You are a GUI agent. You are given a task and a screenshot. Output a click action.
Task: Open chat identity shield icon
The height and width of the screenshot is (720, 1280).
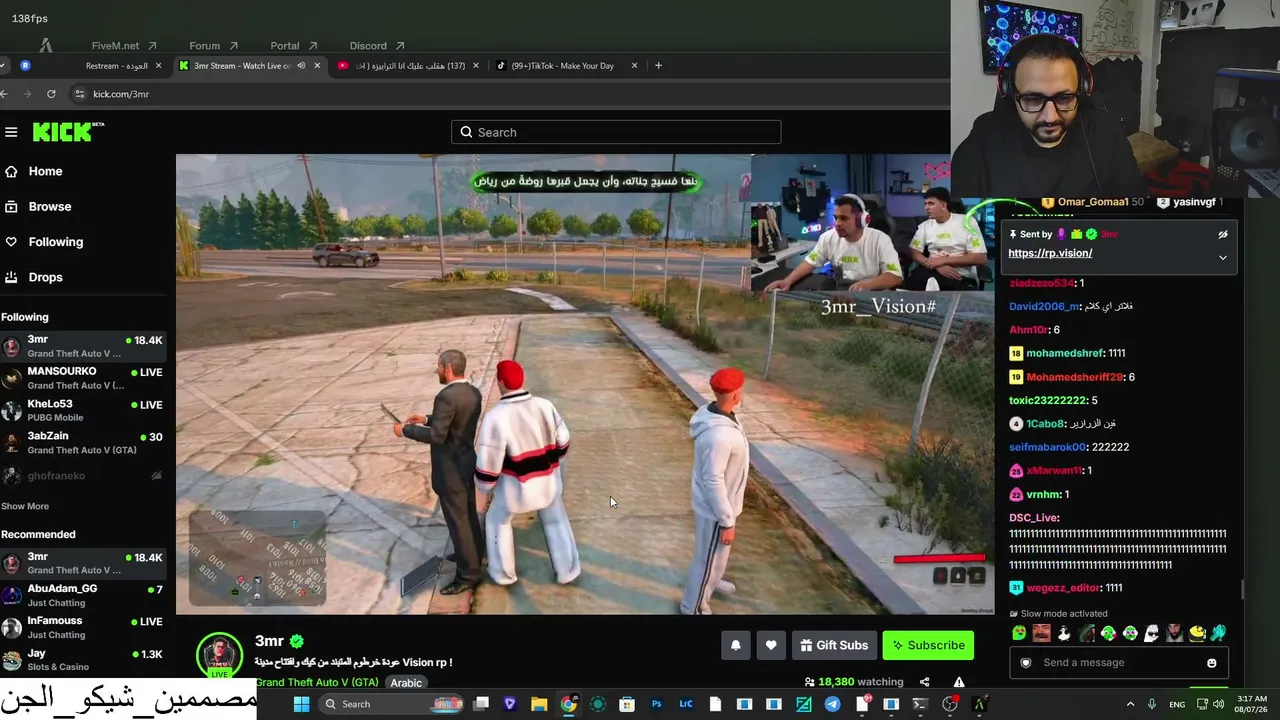tap(1025, 663)
